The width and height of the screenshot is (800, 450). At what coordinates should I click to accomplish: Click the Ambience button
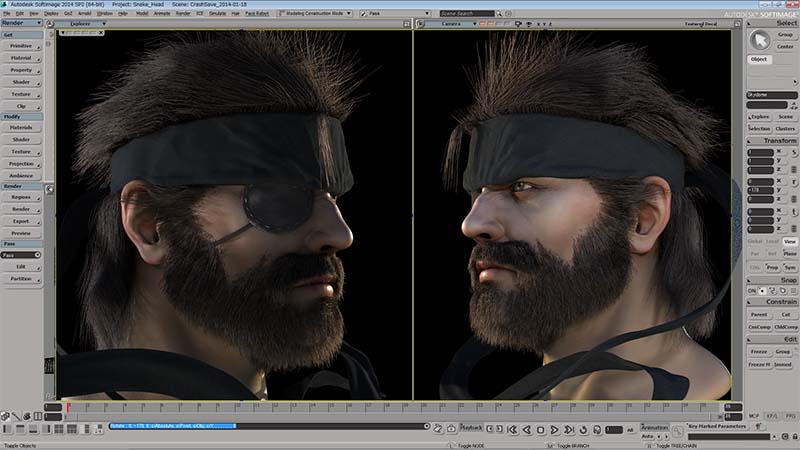(x=21, y=176)
